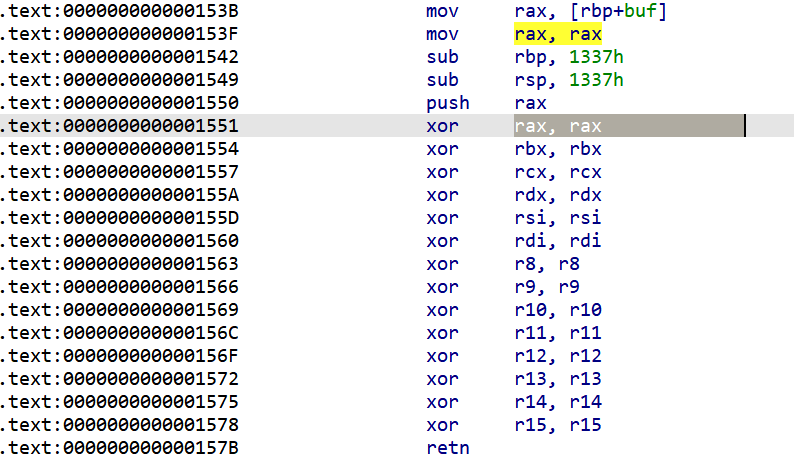Click the r11, r11 operand
This screenshot has width=794, height=458.
pos(558,333)
